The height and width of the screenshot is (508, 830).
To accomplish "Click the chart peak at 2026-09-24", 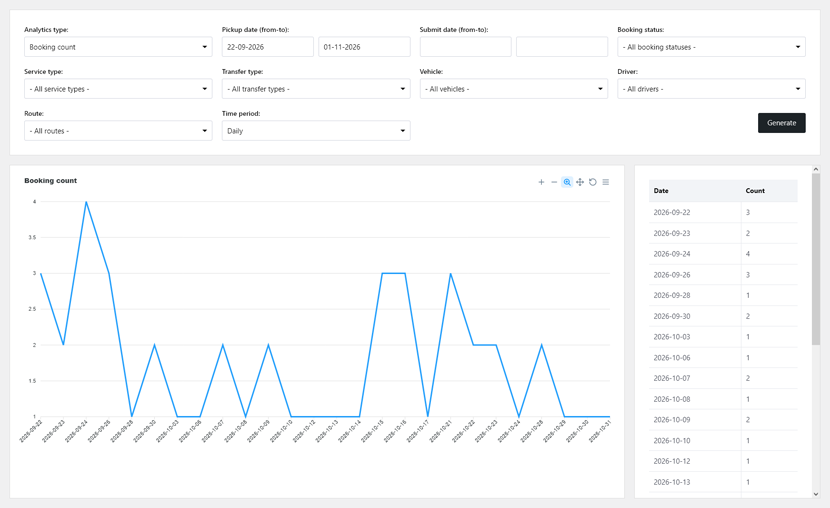I will tap(86, 202).
